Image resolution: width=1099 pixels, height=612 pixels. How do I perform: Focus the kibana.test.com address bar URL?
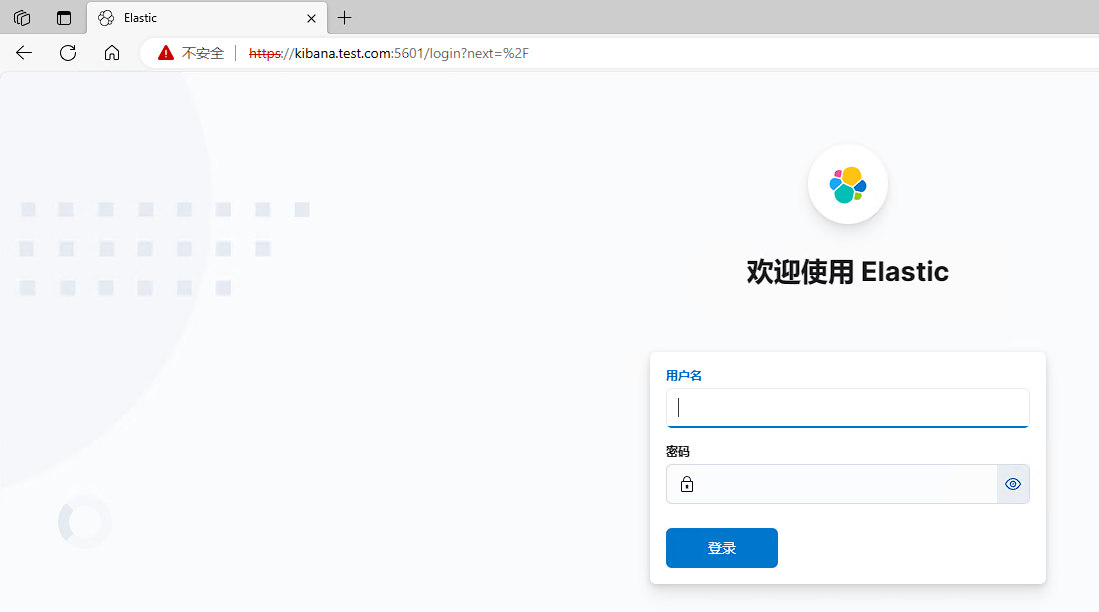389,53
